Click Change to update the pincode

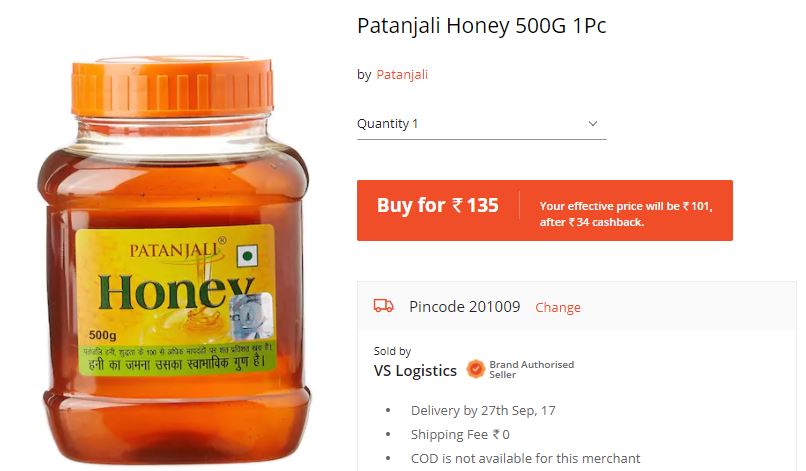tap(558, 307)
